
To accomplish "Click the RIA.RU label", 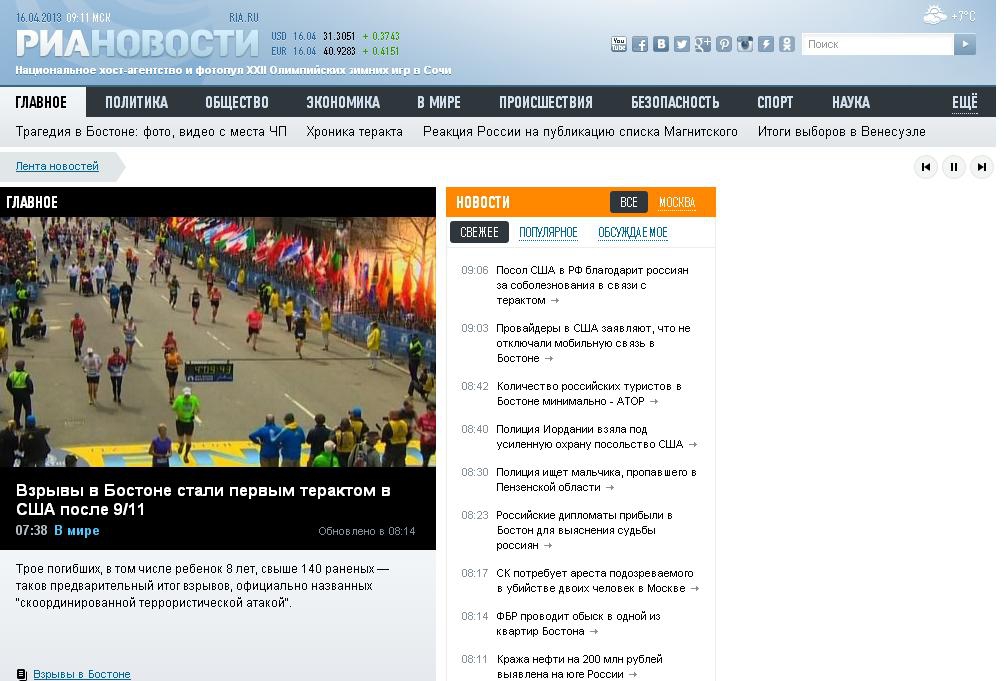I will click(244, 17).
